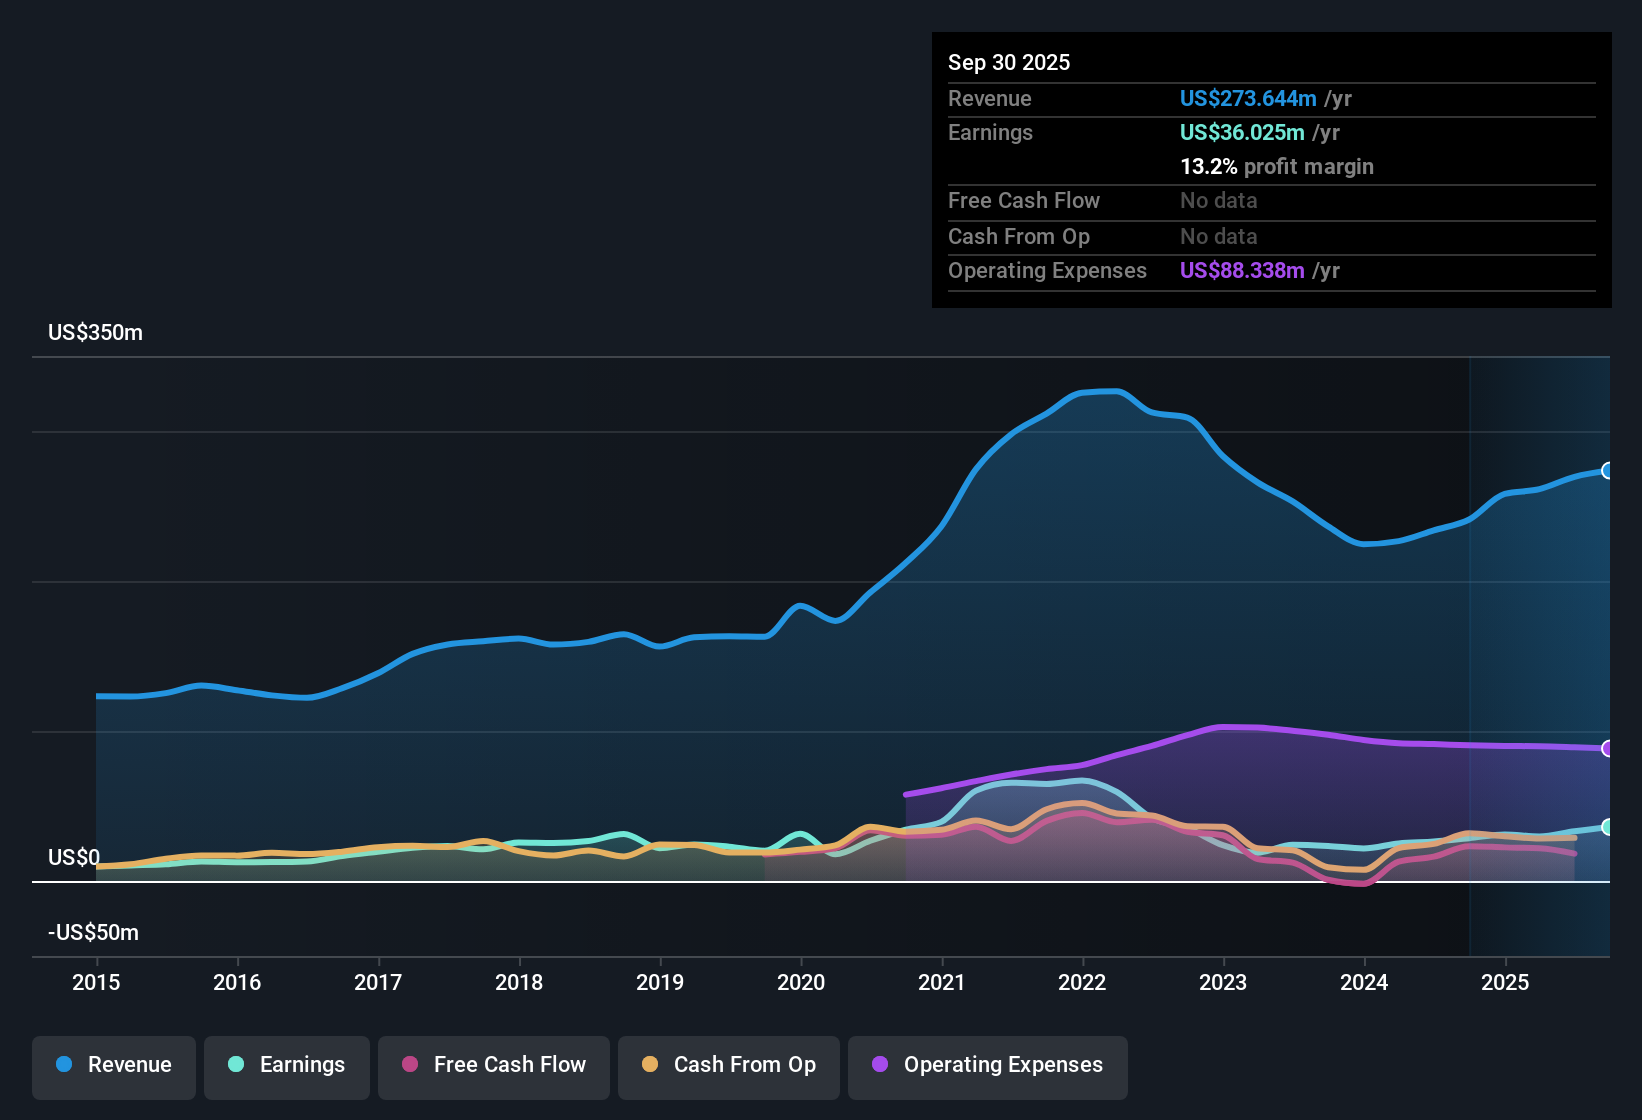
Task: Click the orange Cash From Op legend dot
Action: coord(649,1066)
